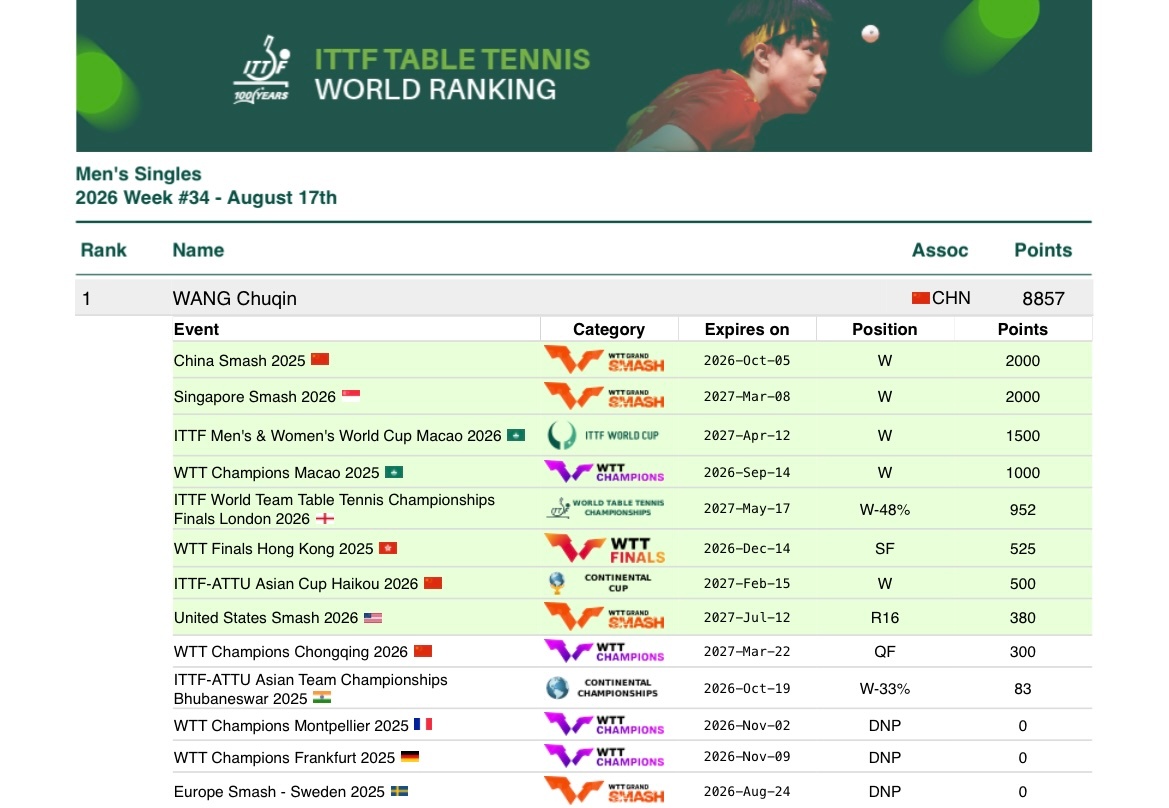This screenshot has width=1169, height=808.
Task: Click the Singapore Smash 2026 event name
Action: tap(254, 397)
